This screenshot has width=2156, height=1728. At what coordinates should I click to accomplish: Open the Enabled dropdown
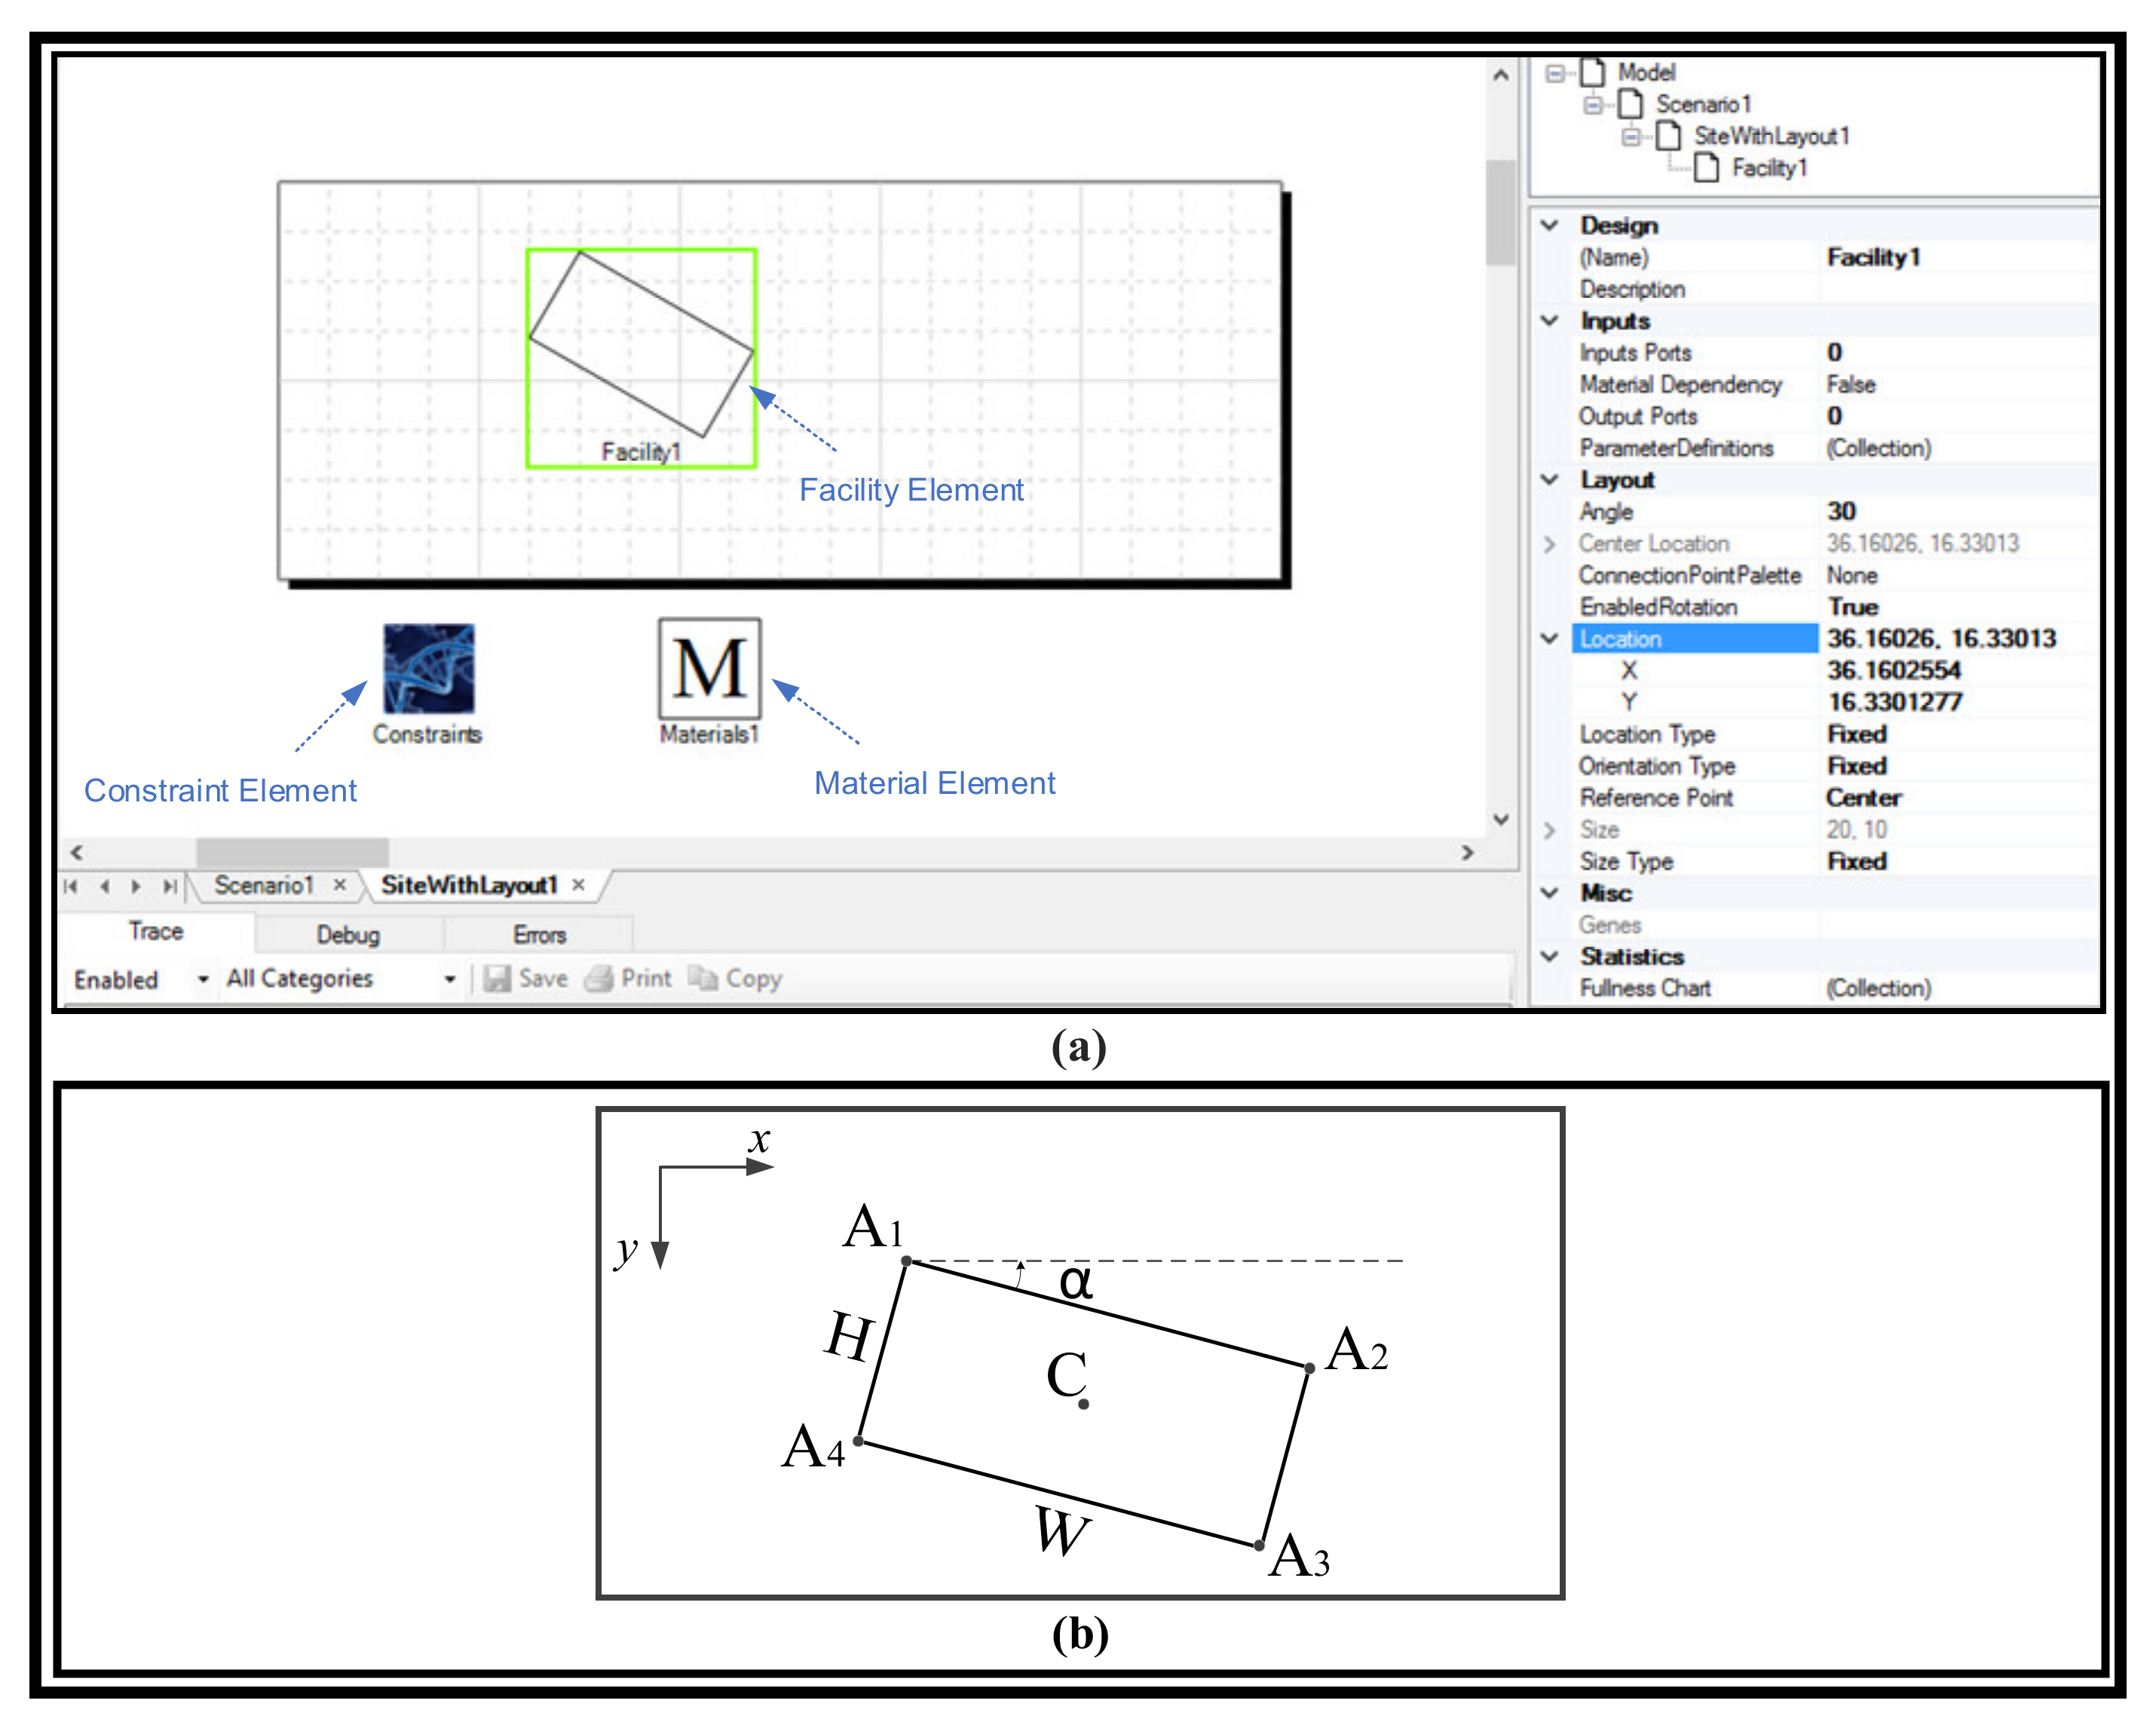point(203,979)
